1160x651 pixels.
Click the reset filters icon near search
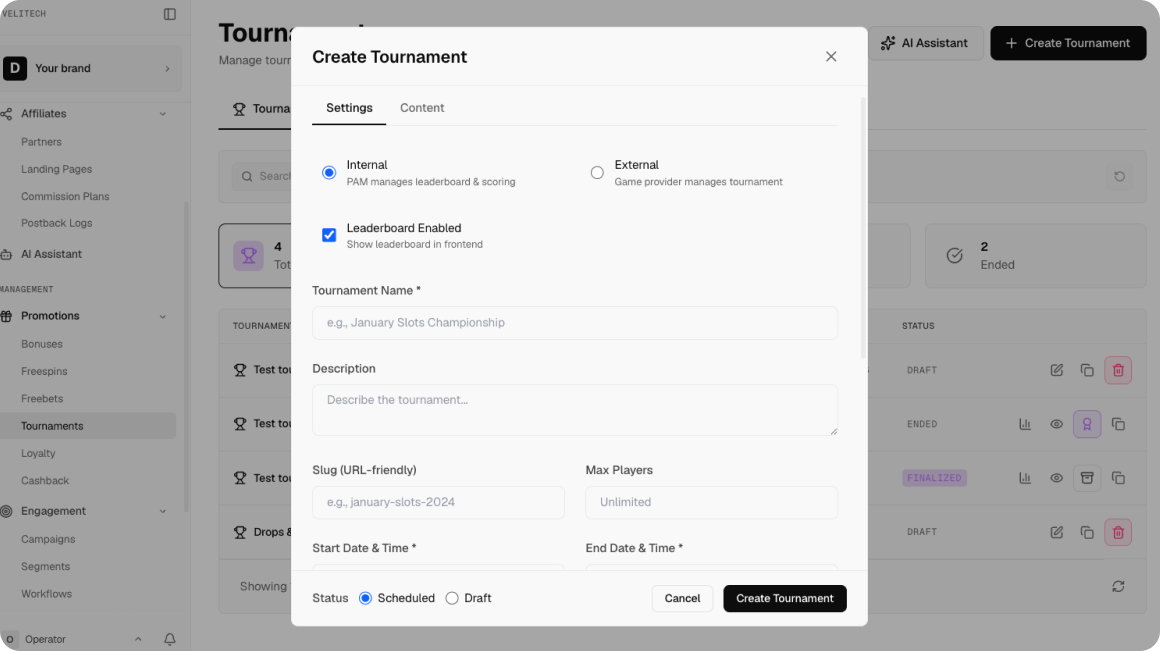click(1119, 176)
